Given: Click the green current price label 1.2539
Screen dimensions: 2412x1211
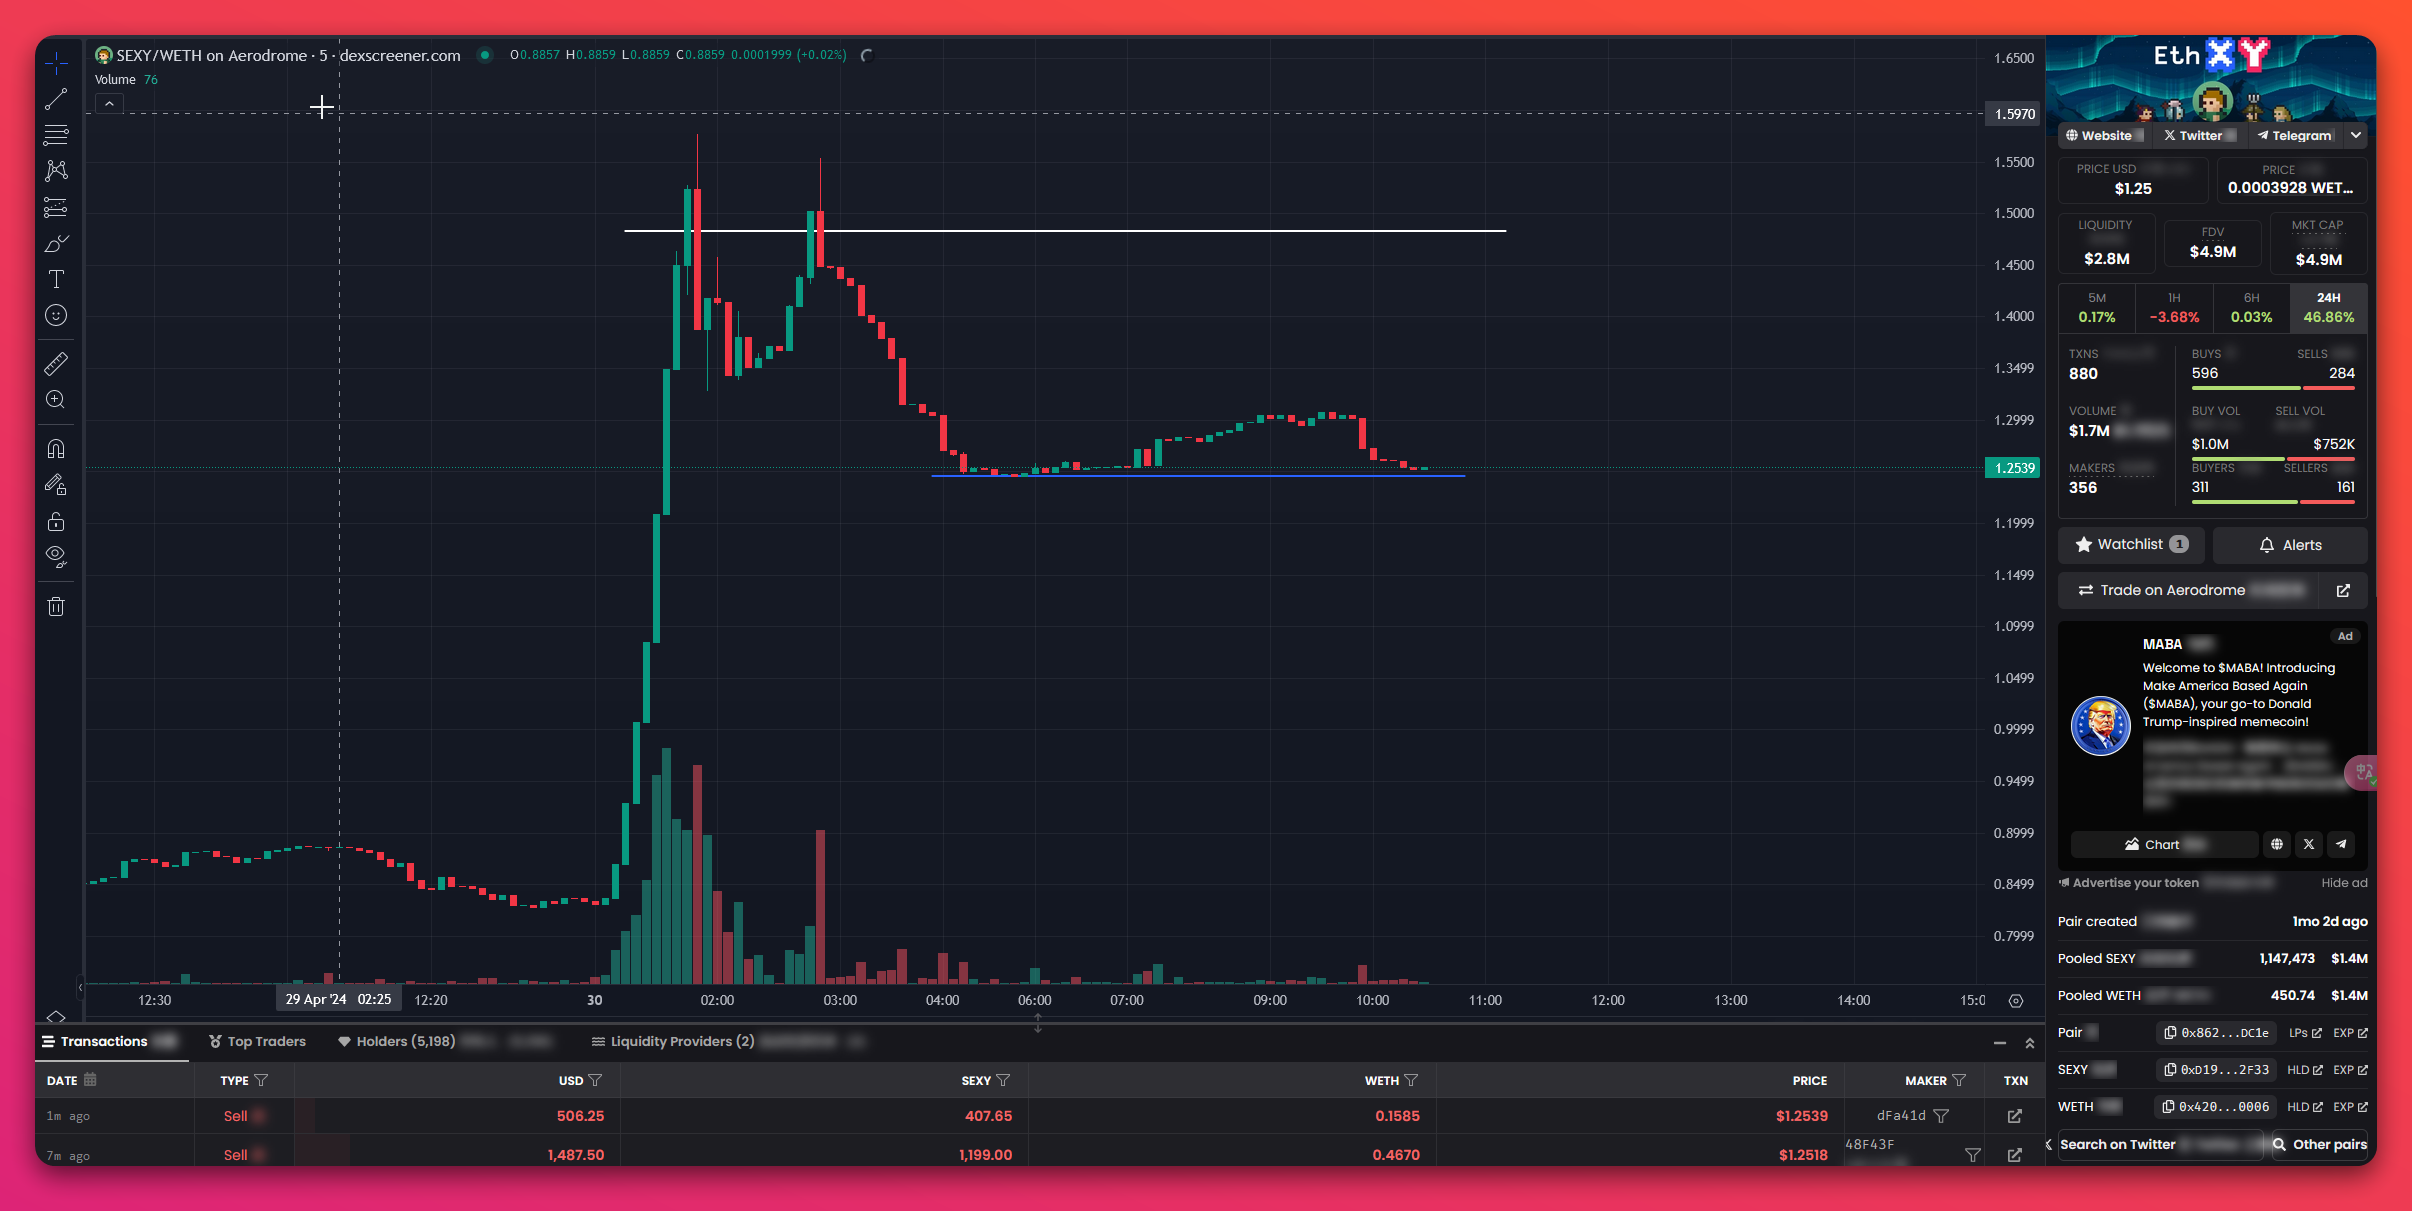Looking at the screenshot, I should tap(2012, 468).
